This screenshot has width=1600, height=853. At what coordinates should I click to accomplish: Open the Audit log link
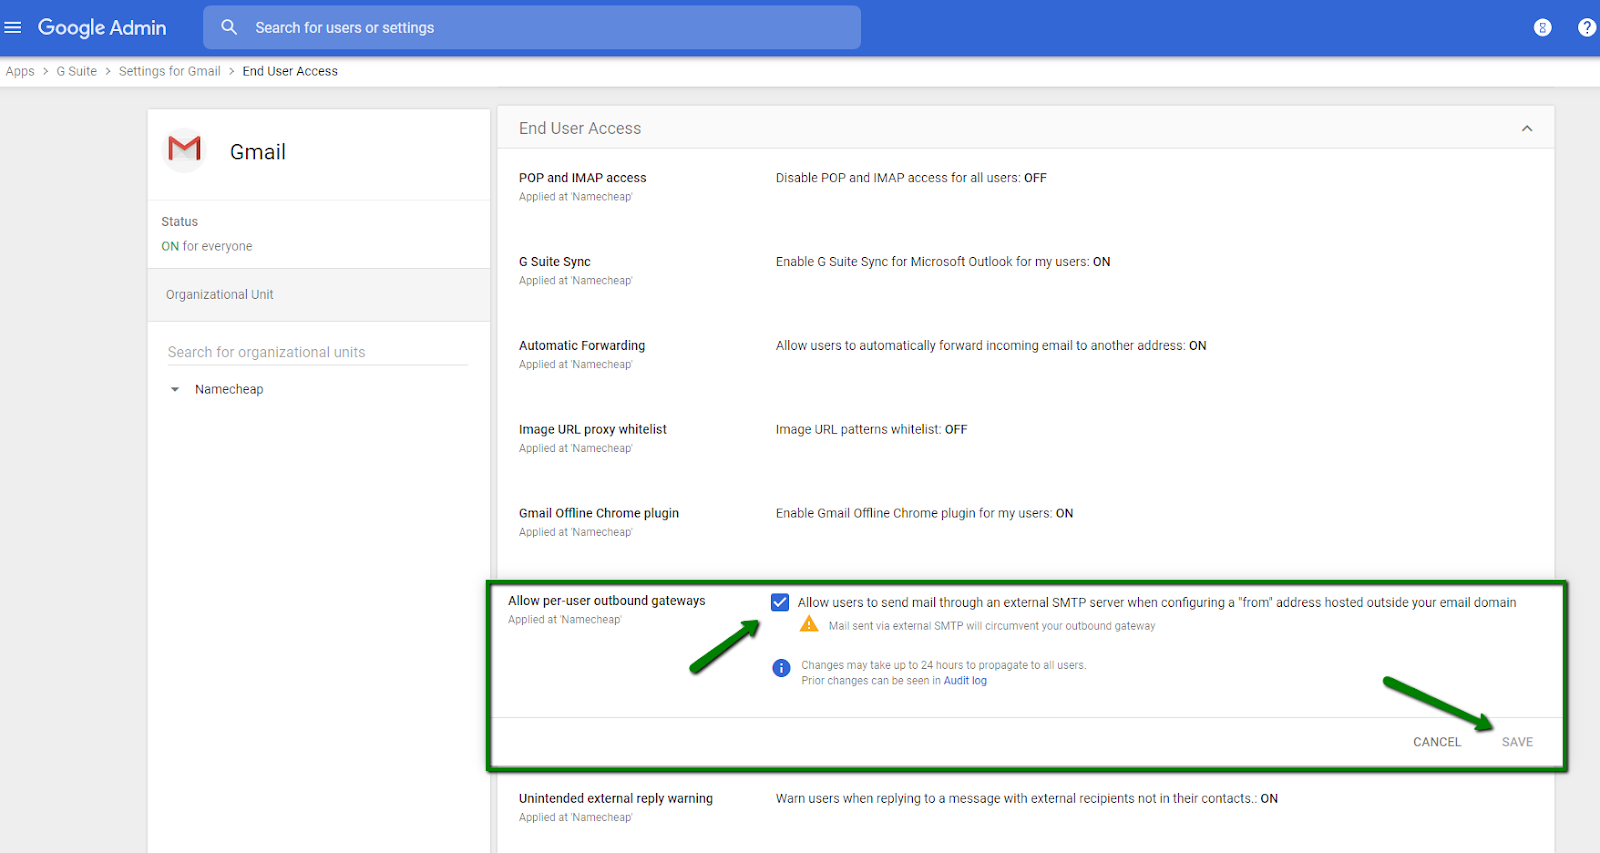coord(965,681)
